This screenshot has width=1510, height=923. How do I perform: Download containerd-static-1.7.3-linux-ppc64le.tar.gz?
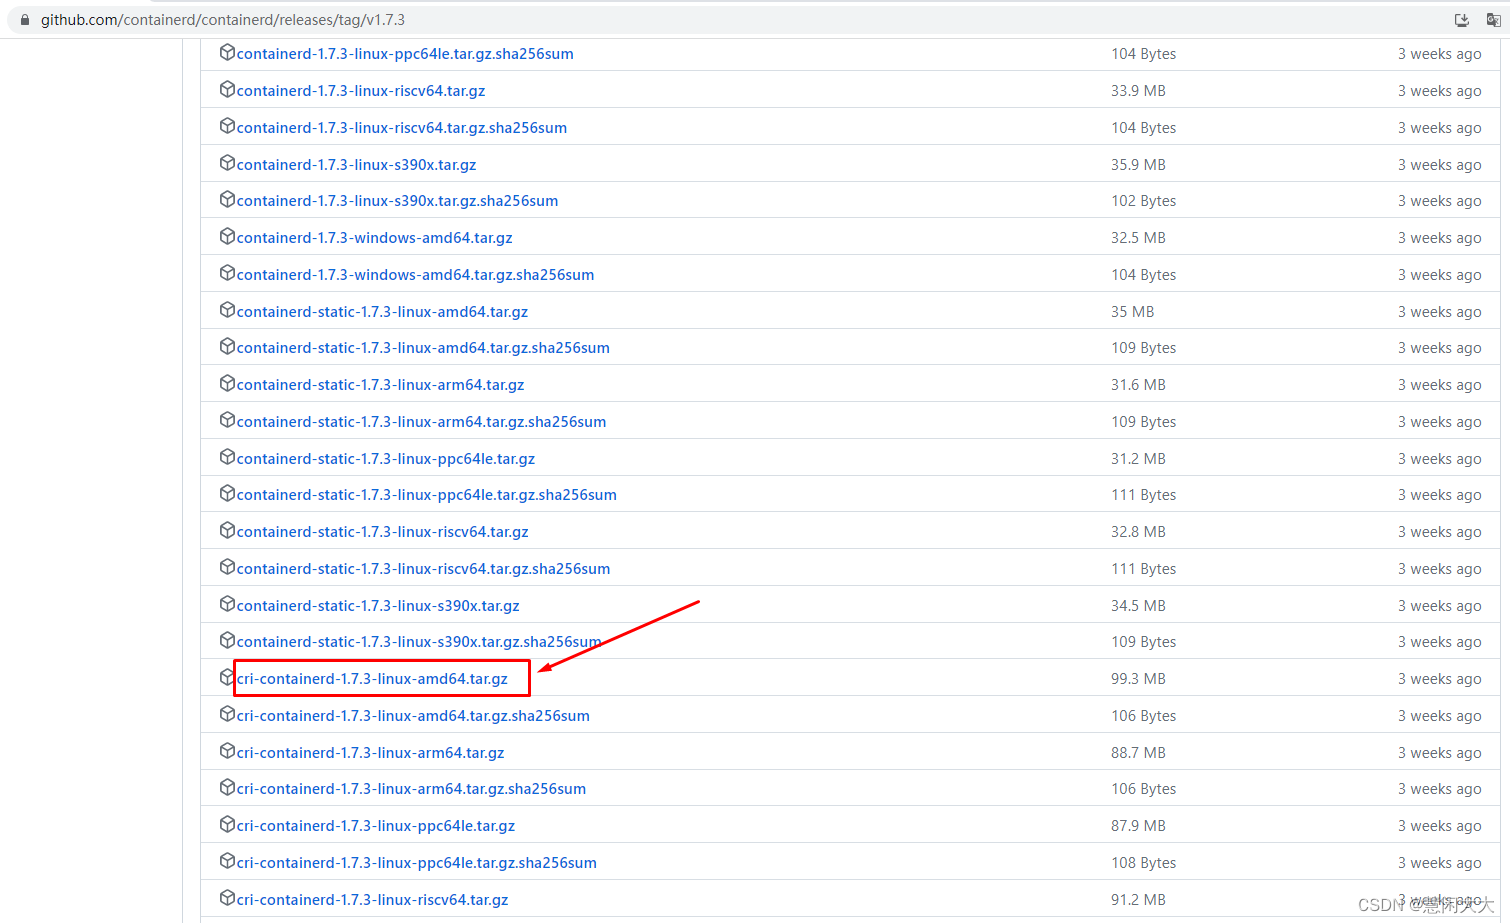pyautogui.click(x=386, y=459)
